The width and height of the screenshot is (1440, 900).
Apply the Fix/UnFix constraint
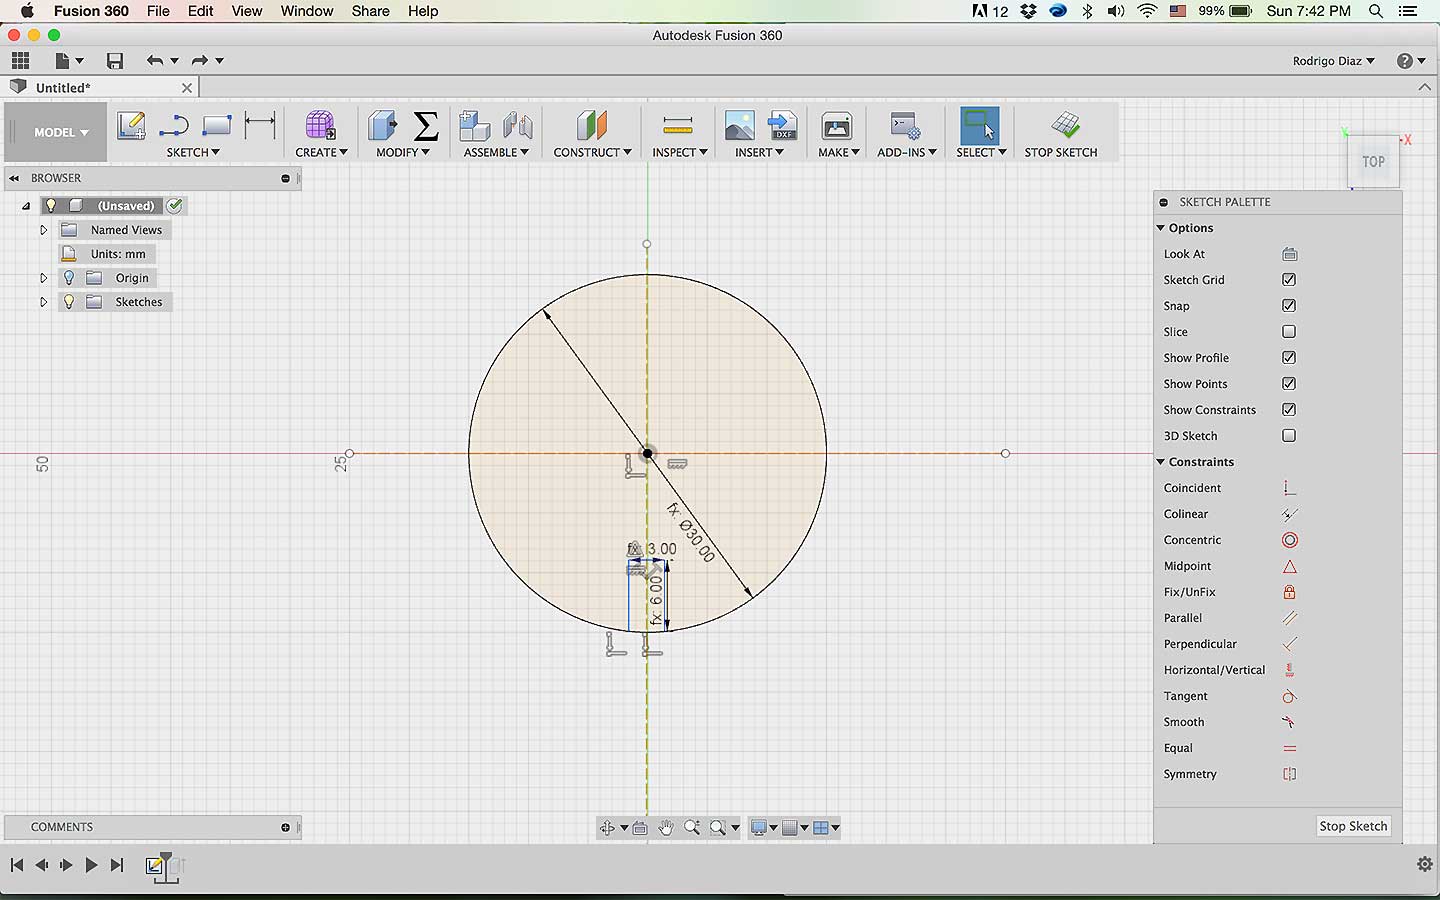tap(1290, 592)
